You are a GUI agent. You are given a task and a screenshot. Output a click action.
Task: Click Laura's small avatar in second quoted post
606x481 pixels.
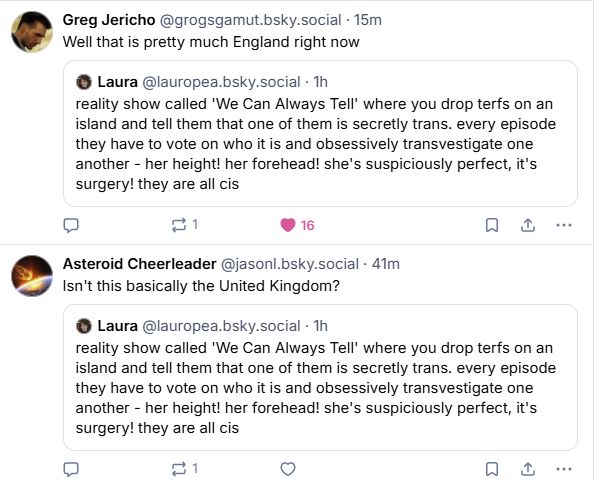pyautogui.click(x=85, y=326)
